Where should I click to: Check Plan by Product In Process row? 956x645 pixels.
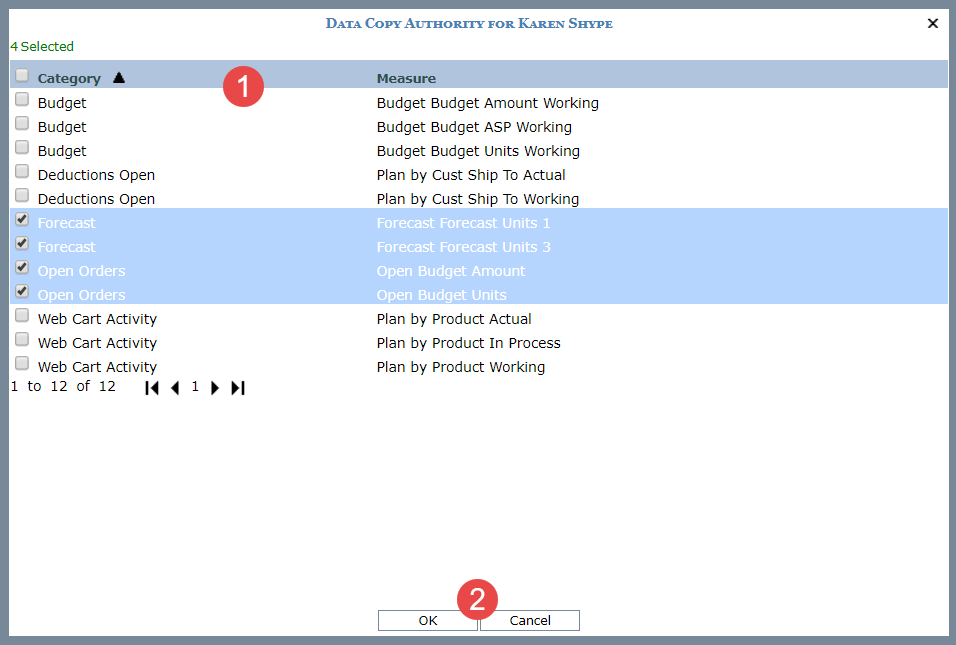click(22, 339)
